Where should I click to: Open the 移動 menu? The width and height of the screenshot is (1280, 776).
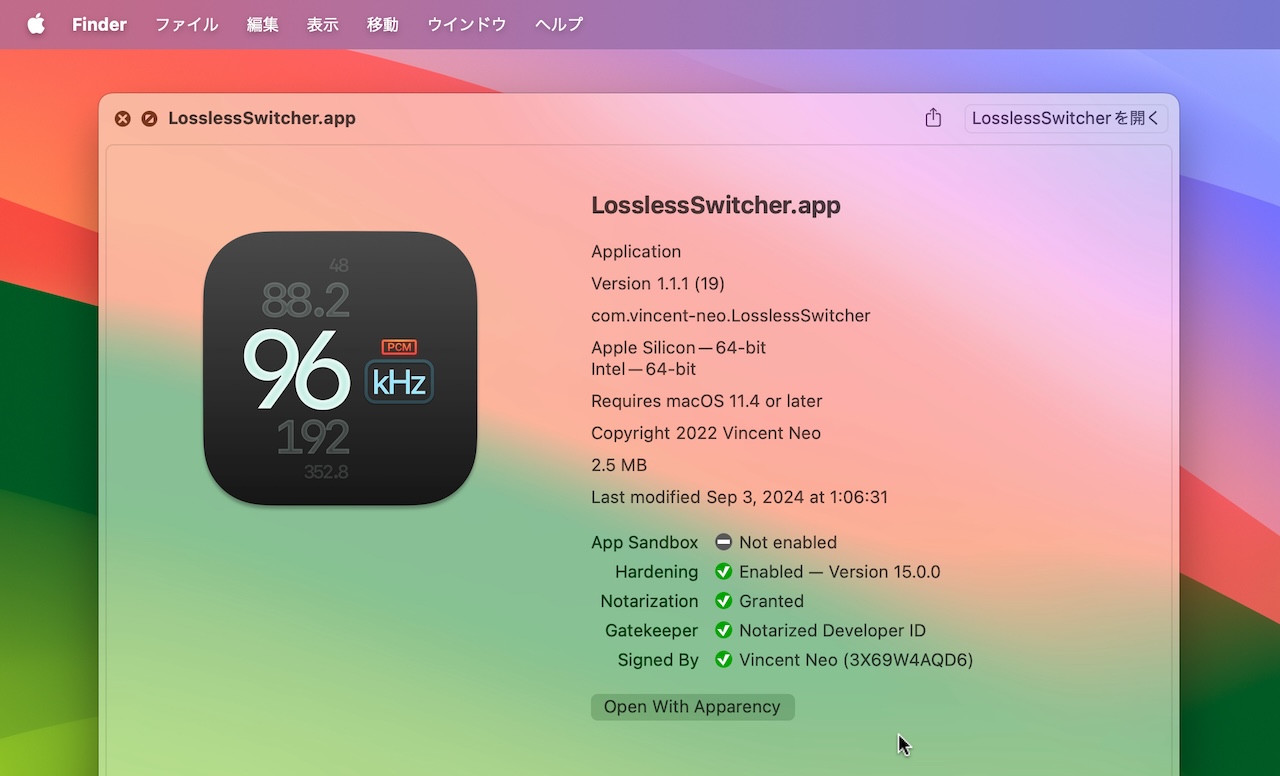(383, 24)
